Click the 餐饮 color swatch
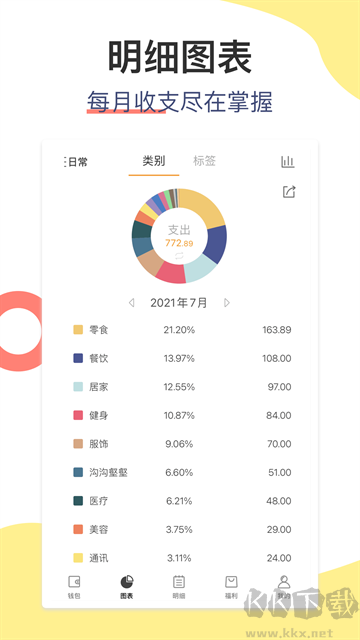The height and width of the screenshot is (640, 360). coord(78,358)
